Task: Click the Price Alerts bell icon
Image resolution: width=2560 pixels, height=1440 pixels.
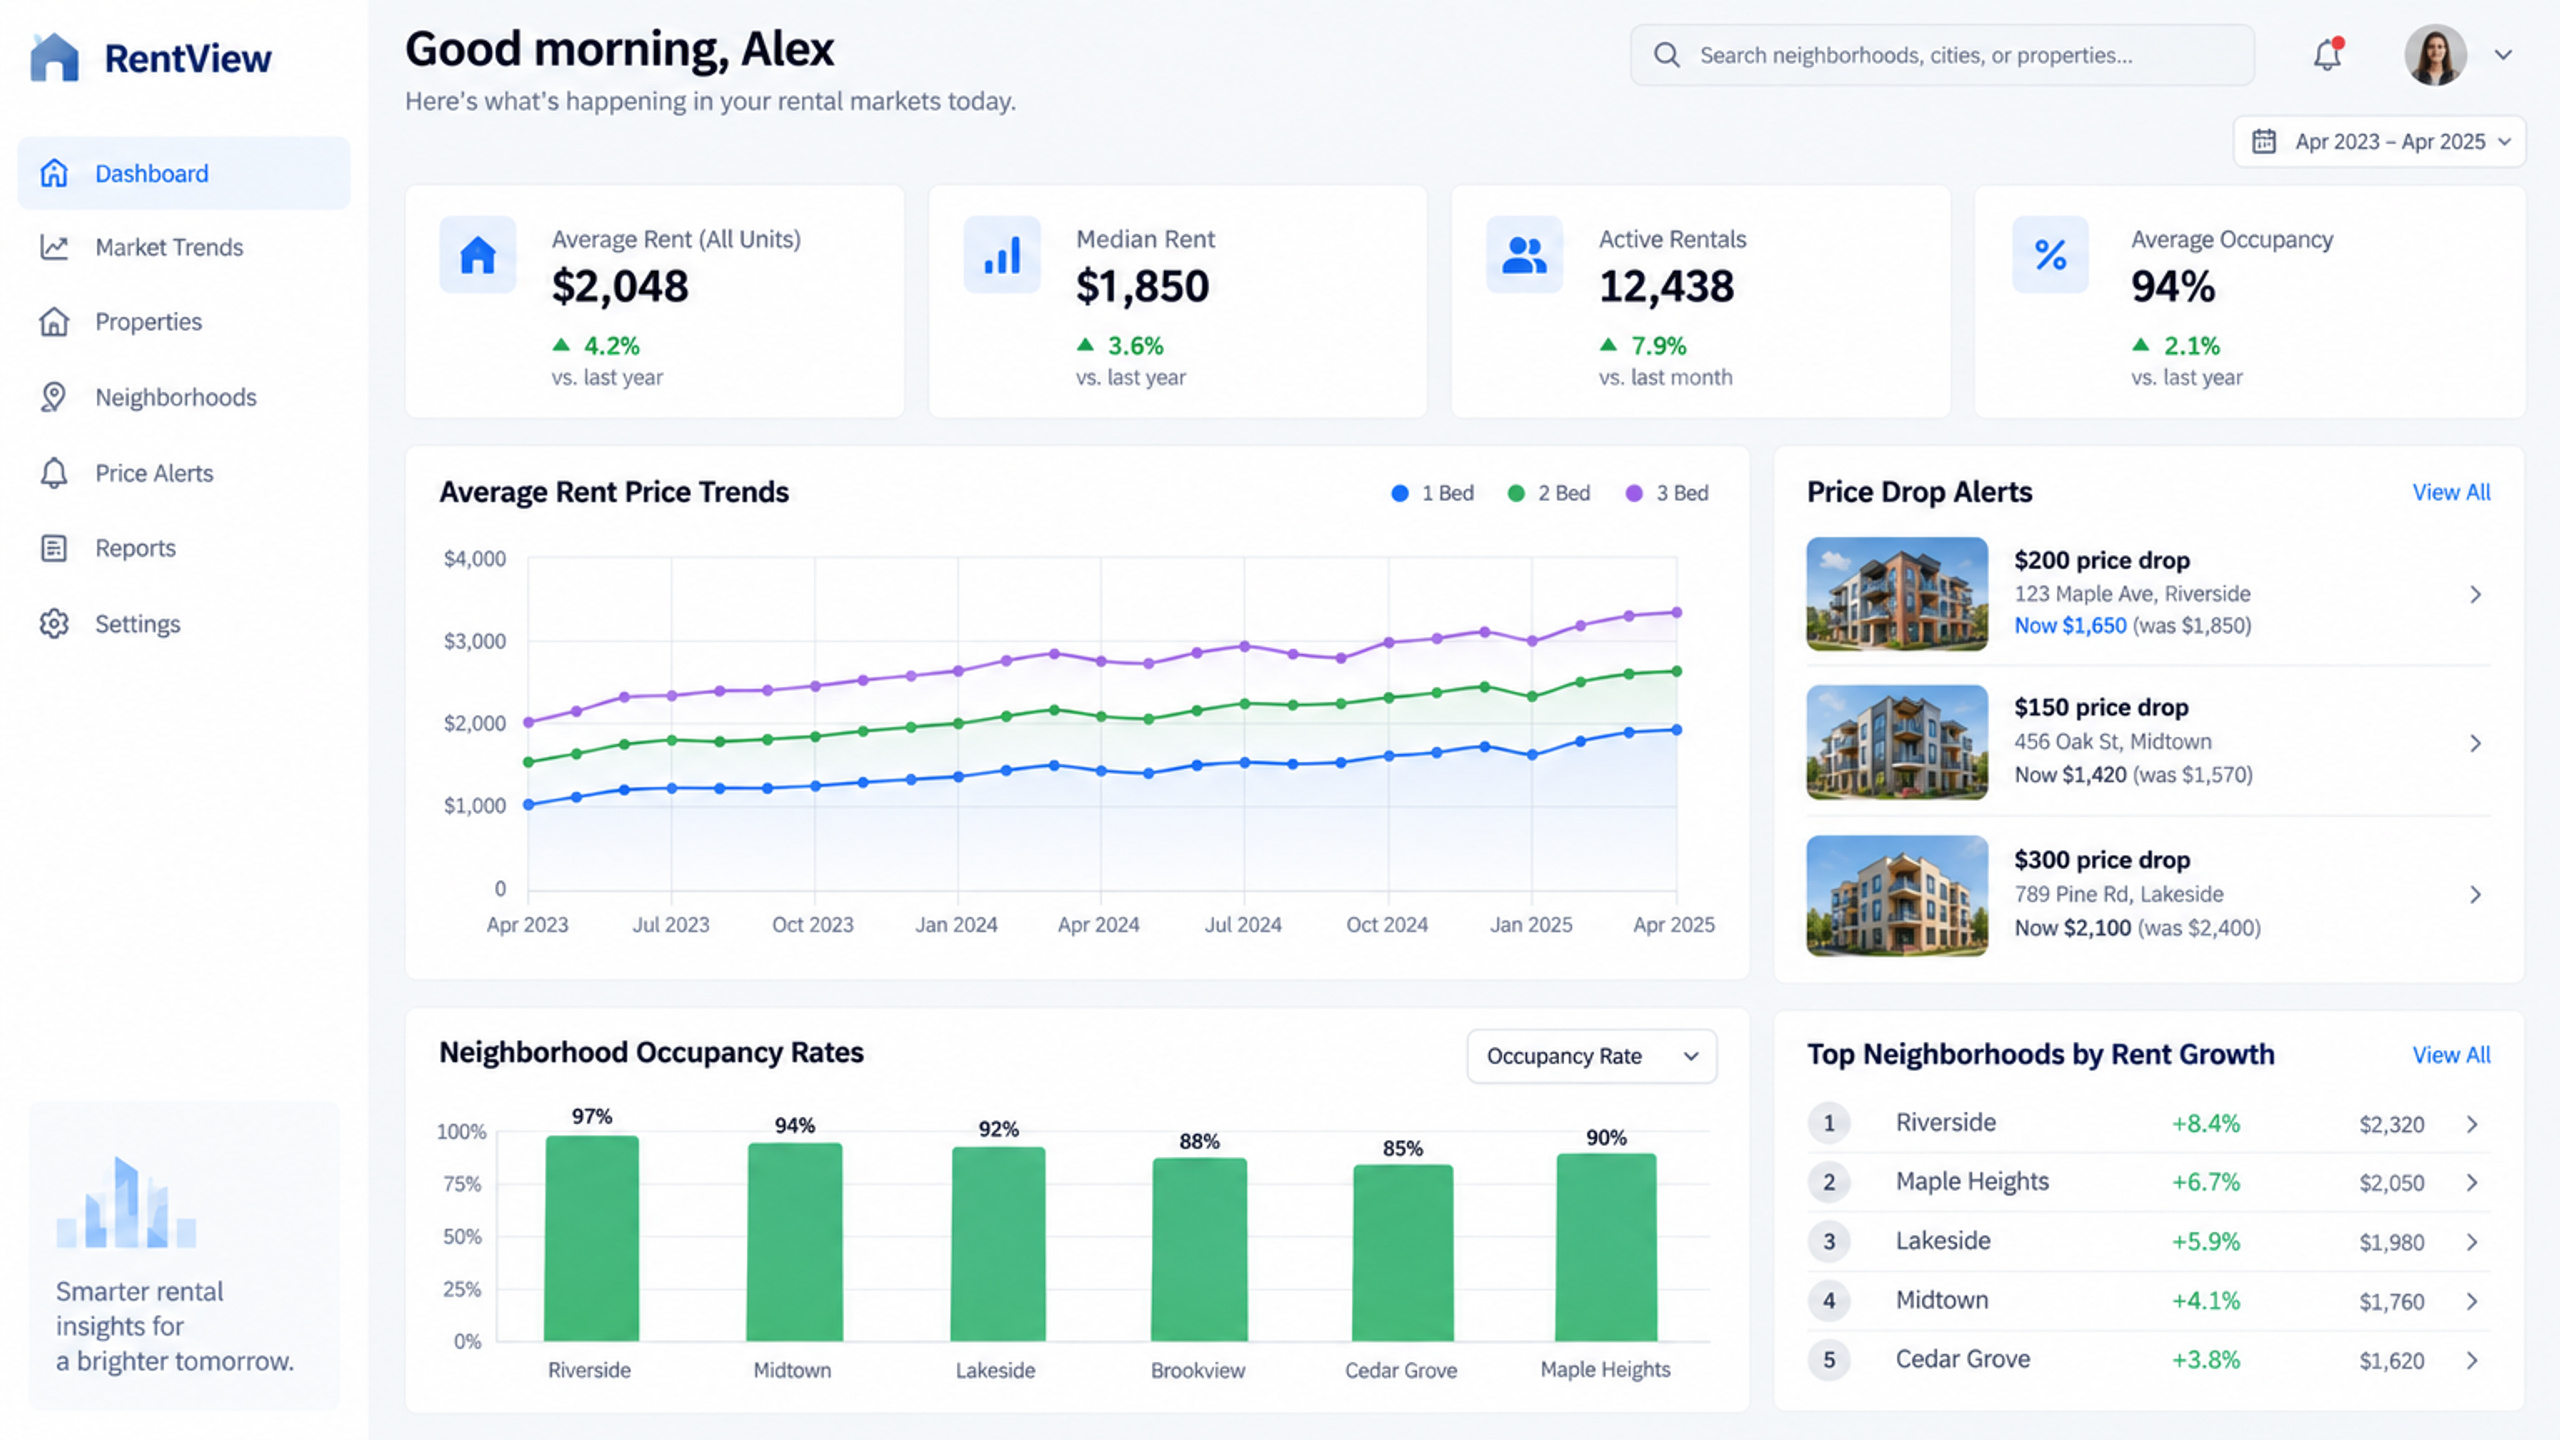Action: coord(54,472)
